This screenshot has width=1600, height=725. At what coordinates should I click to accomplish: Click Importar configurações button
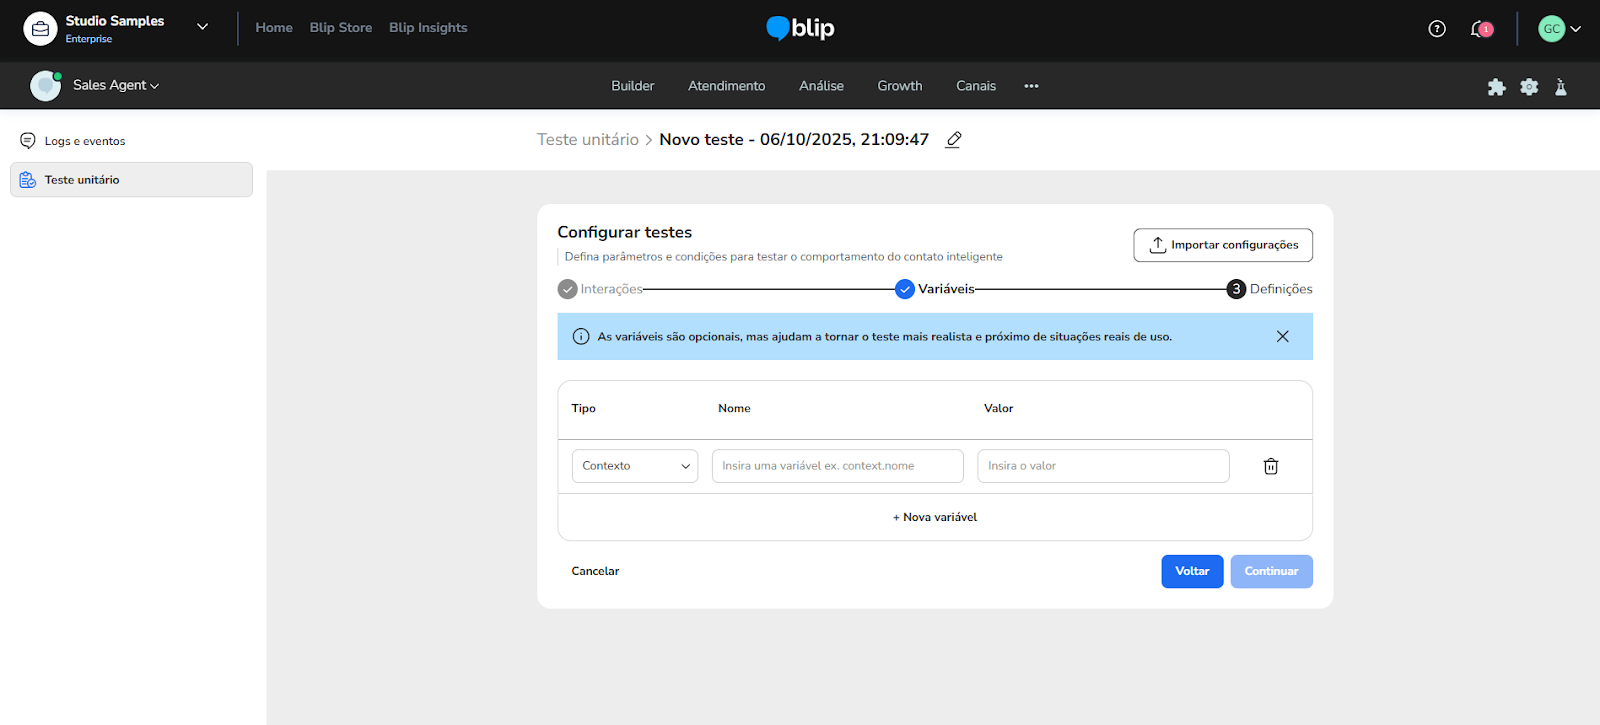pyautogui.click(x=1222, y=245)
